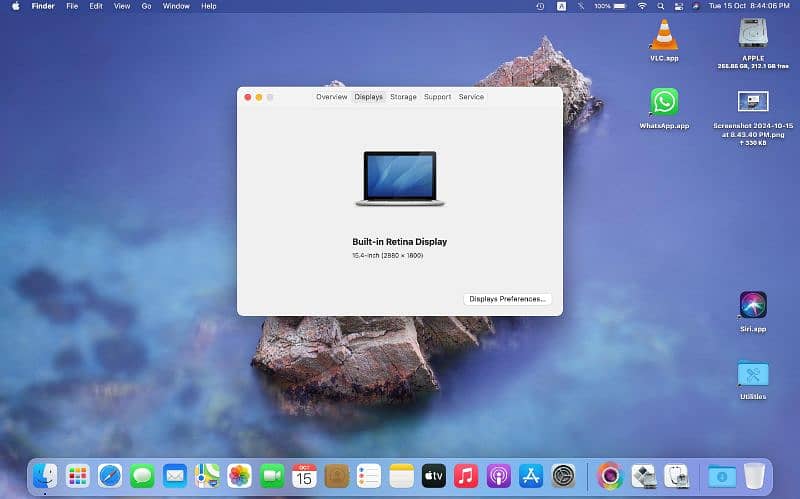
Task: Select the Service tab
Action: click(x=471, y=97)
